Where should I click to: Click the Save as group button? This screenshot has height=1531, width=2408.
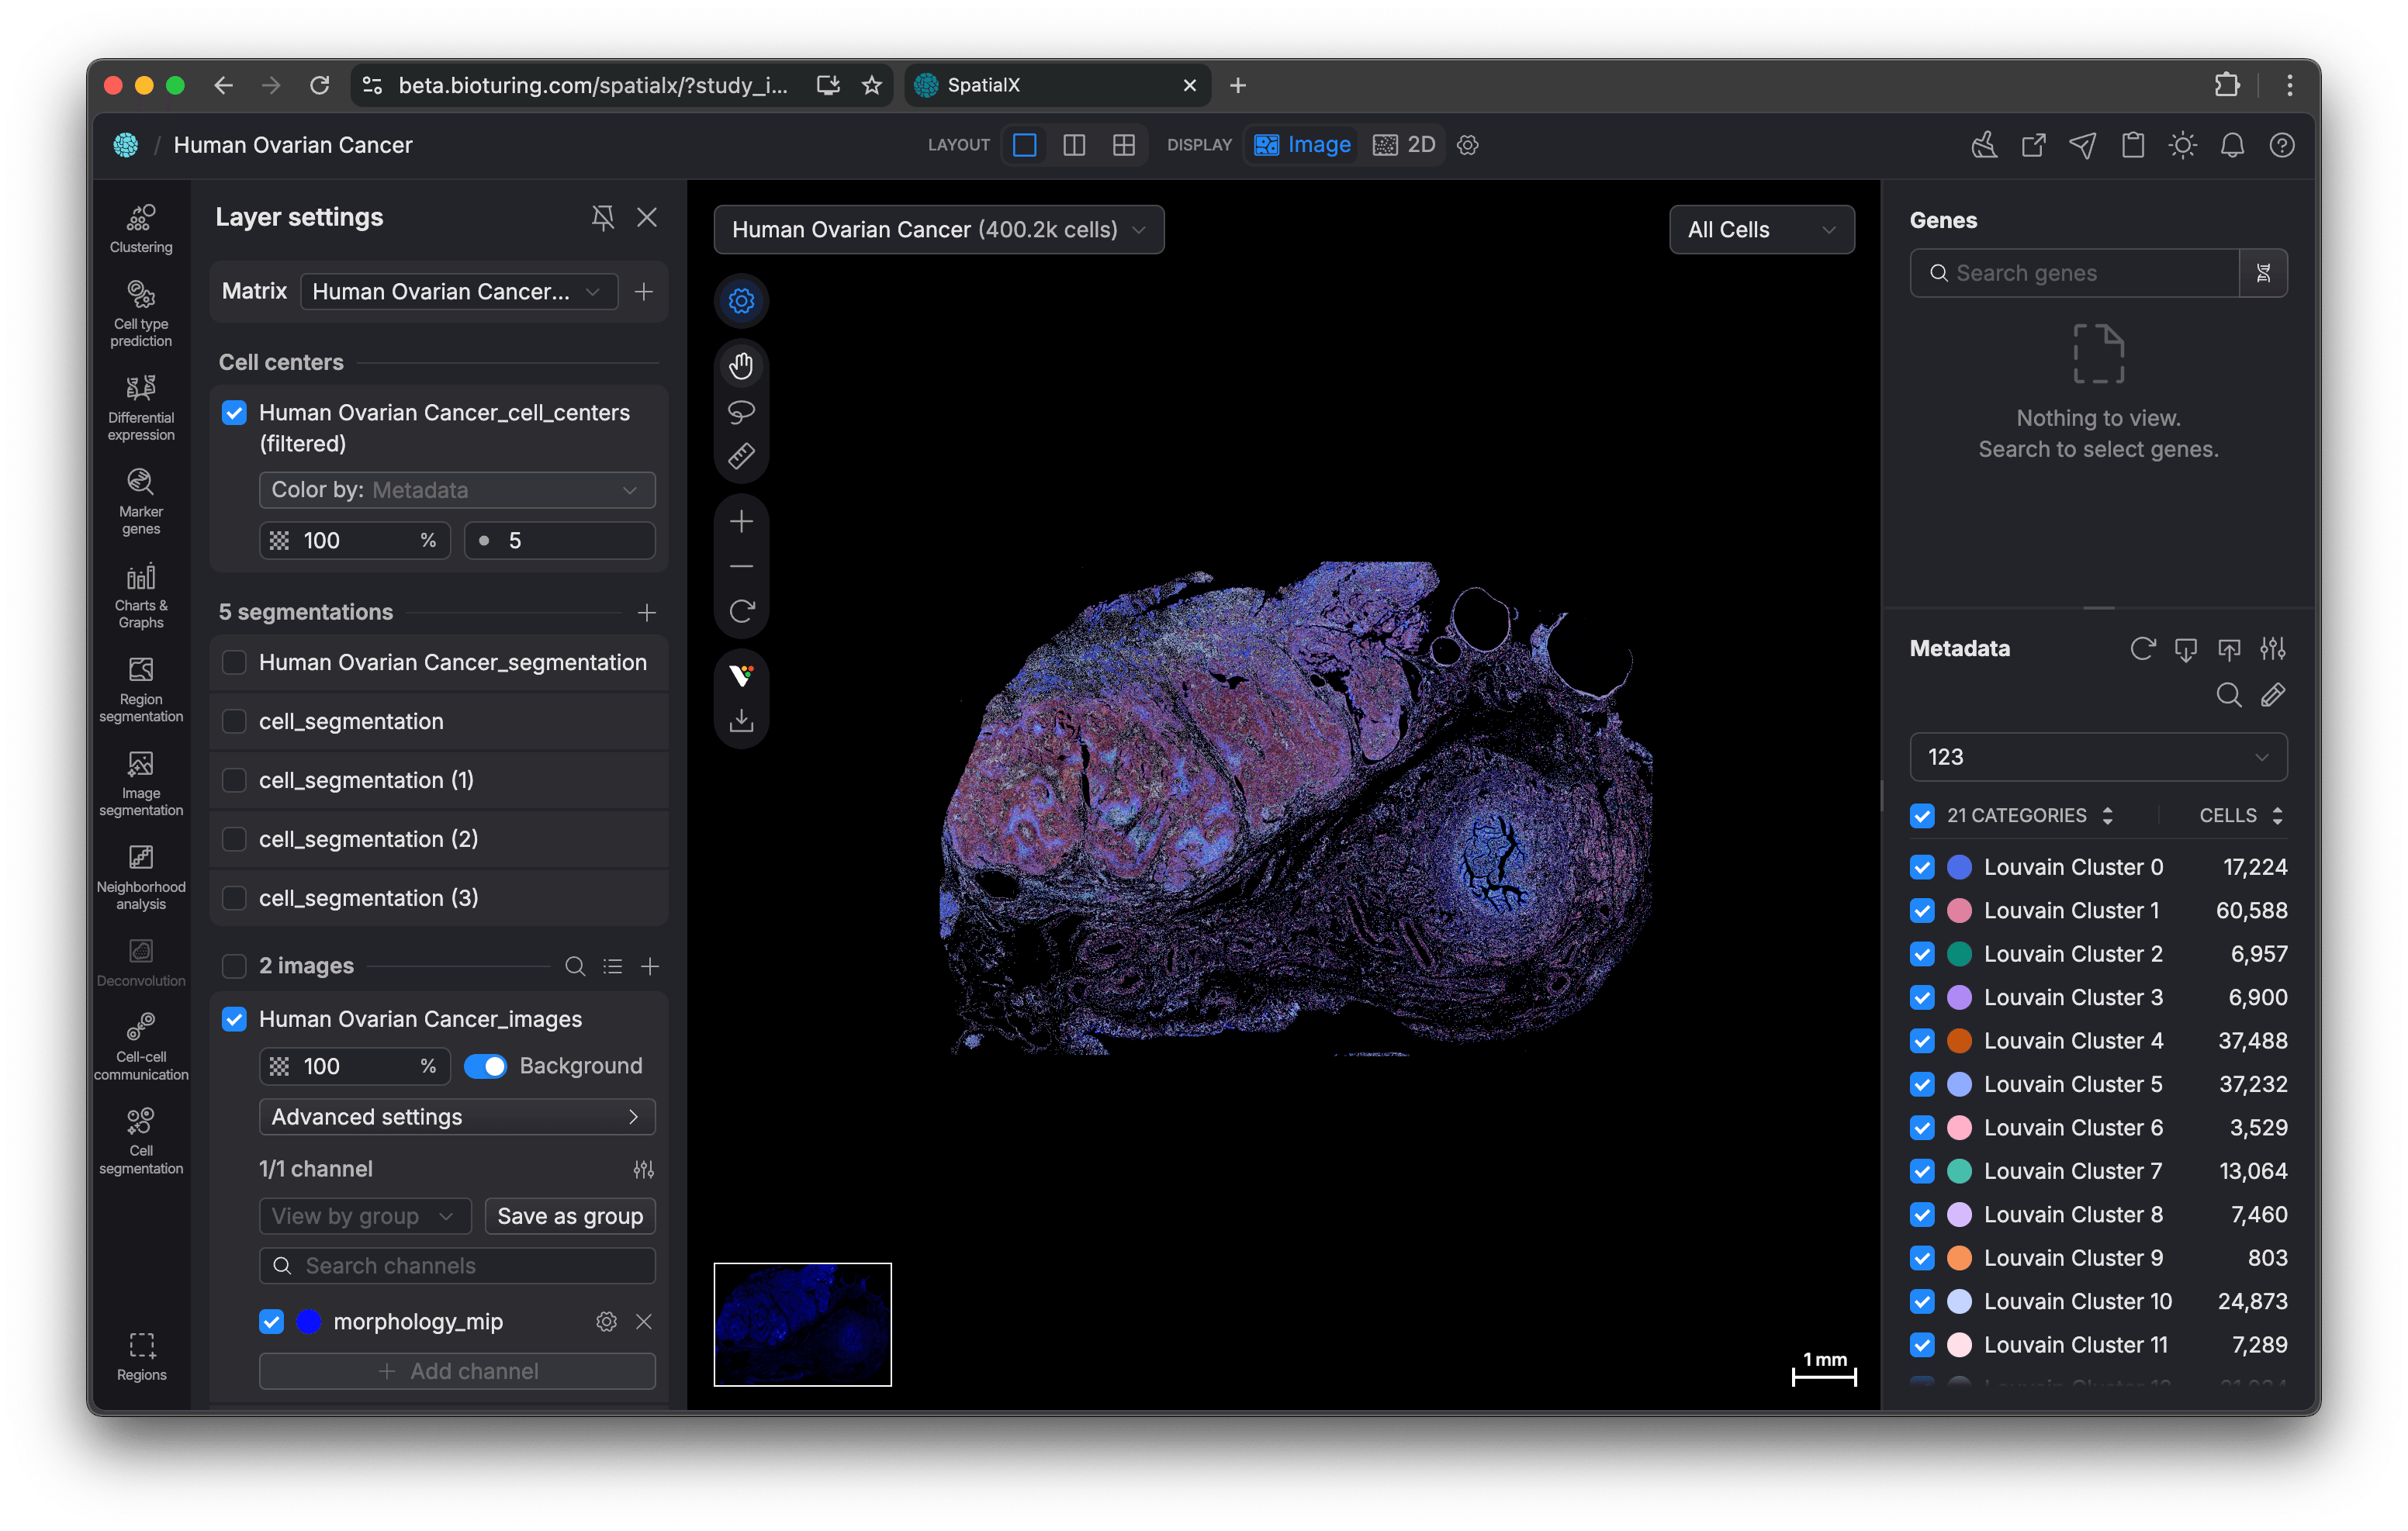pos(570,1216)
